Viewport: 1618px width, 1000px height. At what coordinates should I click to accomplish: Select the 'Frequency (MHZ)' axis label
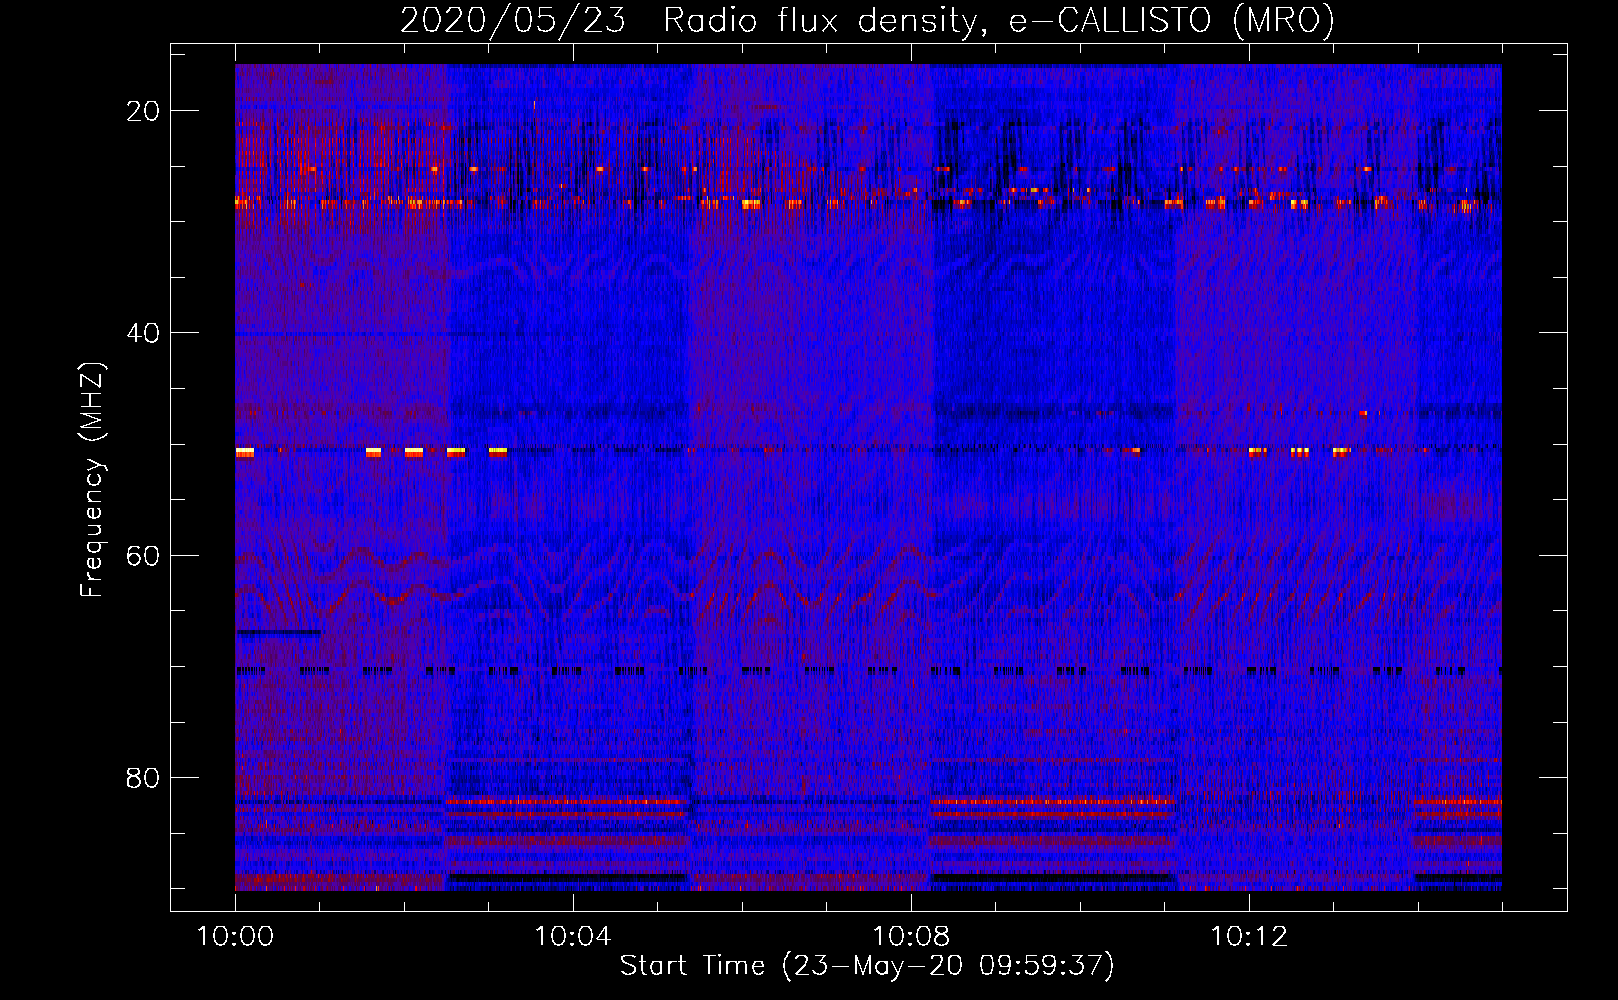coord(92,480)
